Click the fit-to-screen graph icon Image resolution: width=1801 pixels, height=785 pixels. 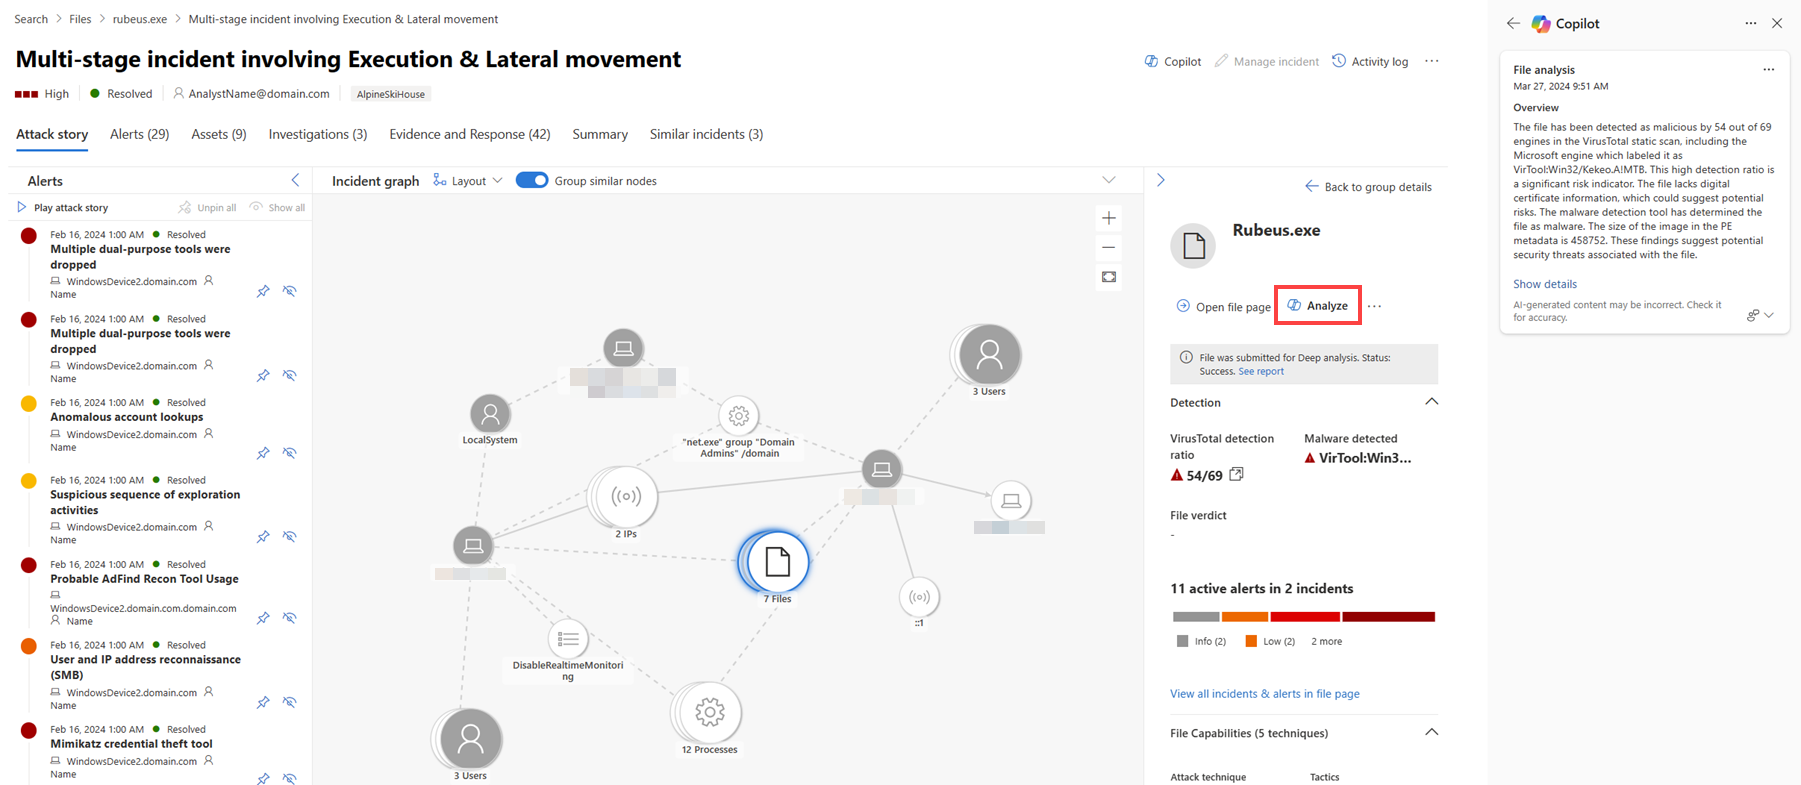[1109, 277]
